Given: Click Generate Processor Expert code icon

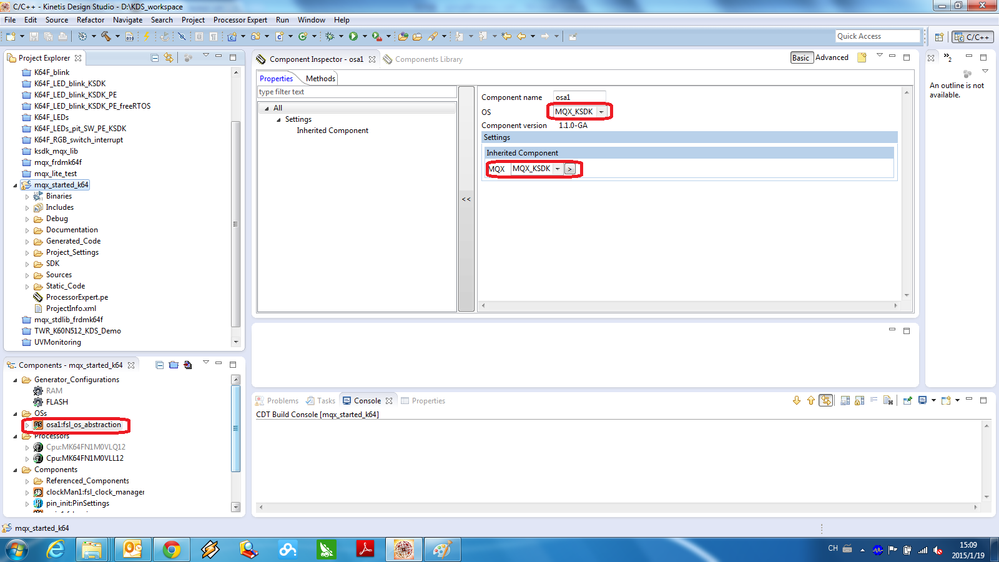Looking at the screenshot, I should [188, 365].
